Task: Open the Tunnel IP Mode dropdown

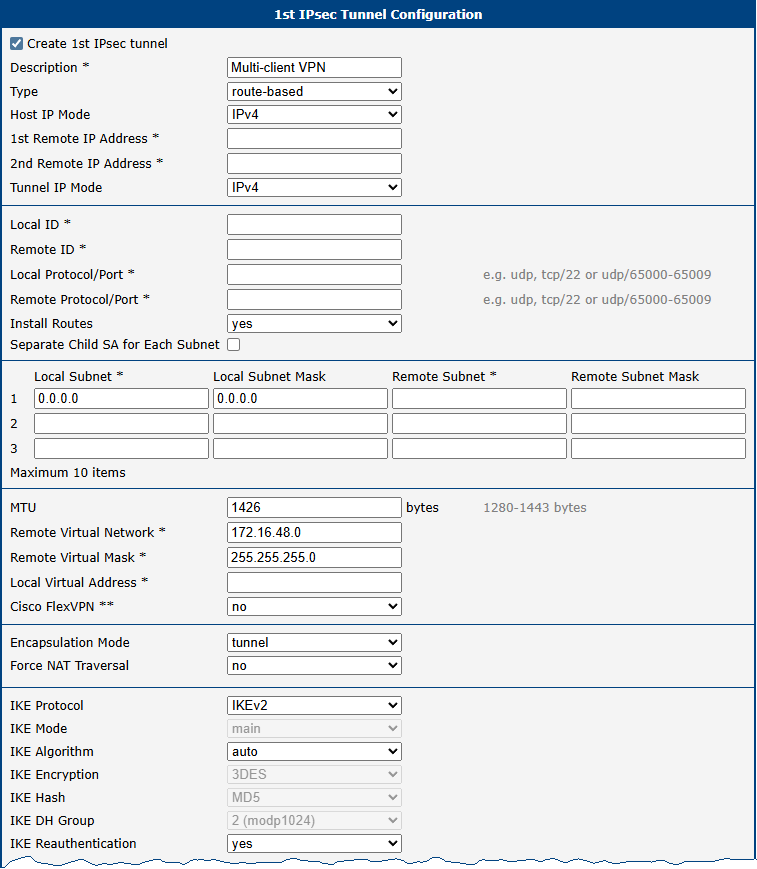Action: pyautogui.click(x=314, y=187)
